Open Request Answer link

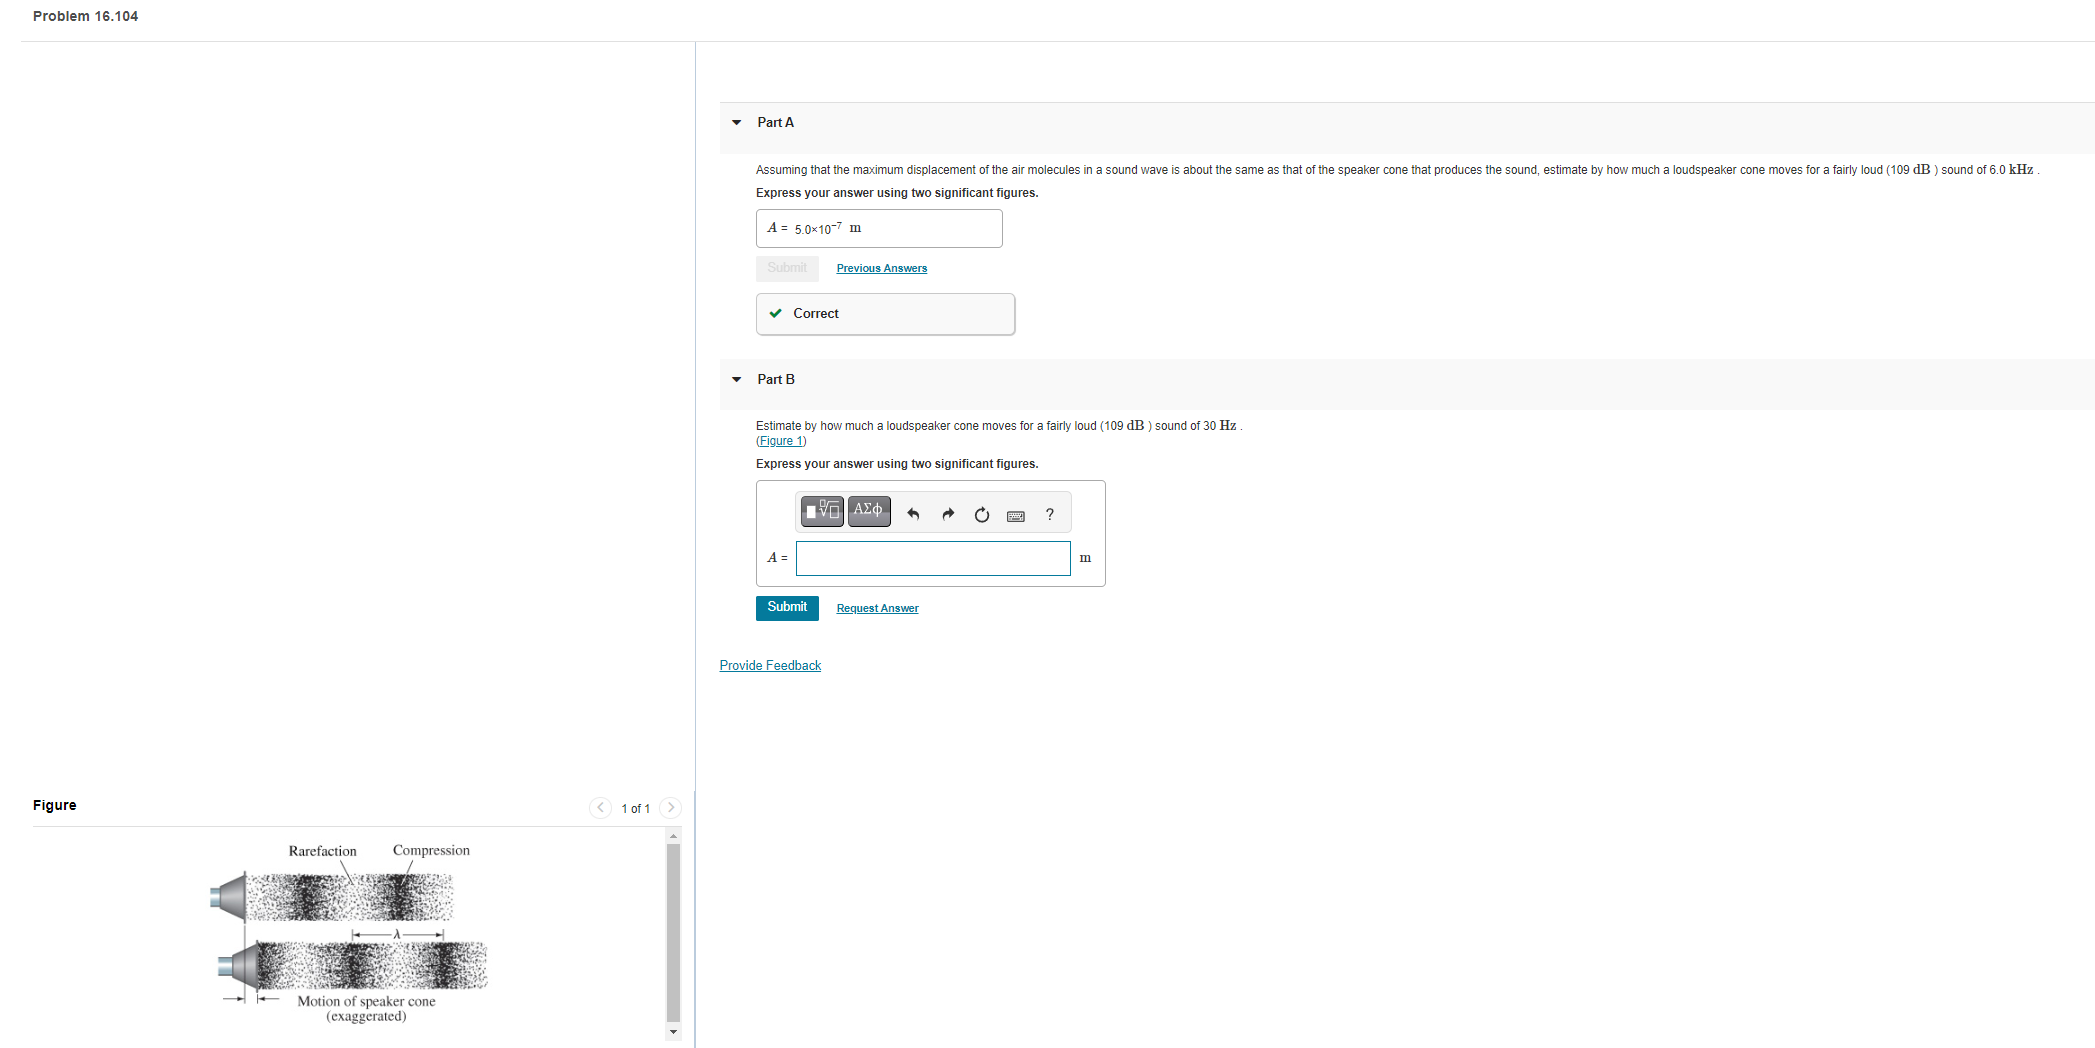[877, 608]
